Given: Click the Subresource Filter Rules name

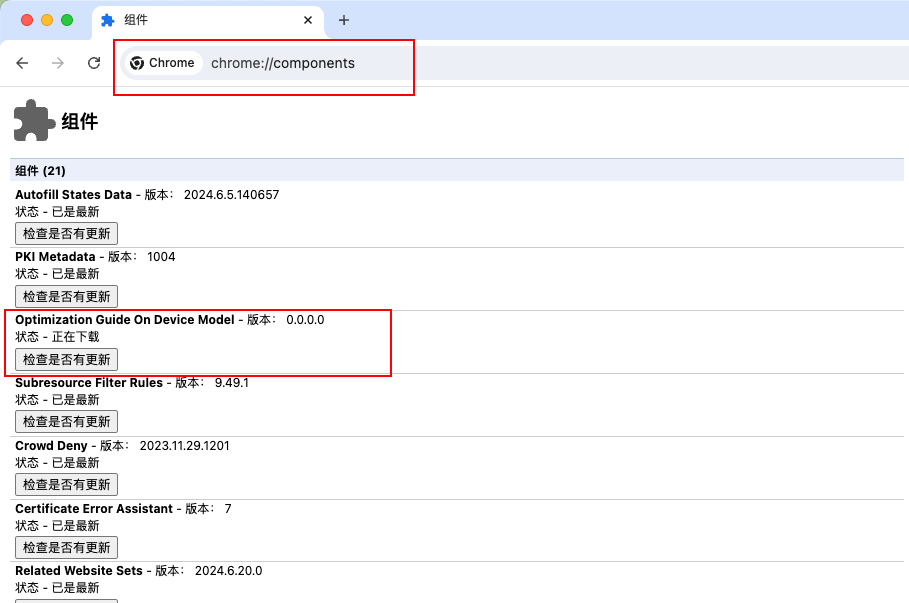Looking at the screenshot, I should 89,383.
